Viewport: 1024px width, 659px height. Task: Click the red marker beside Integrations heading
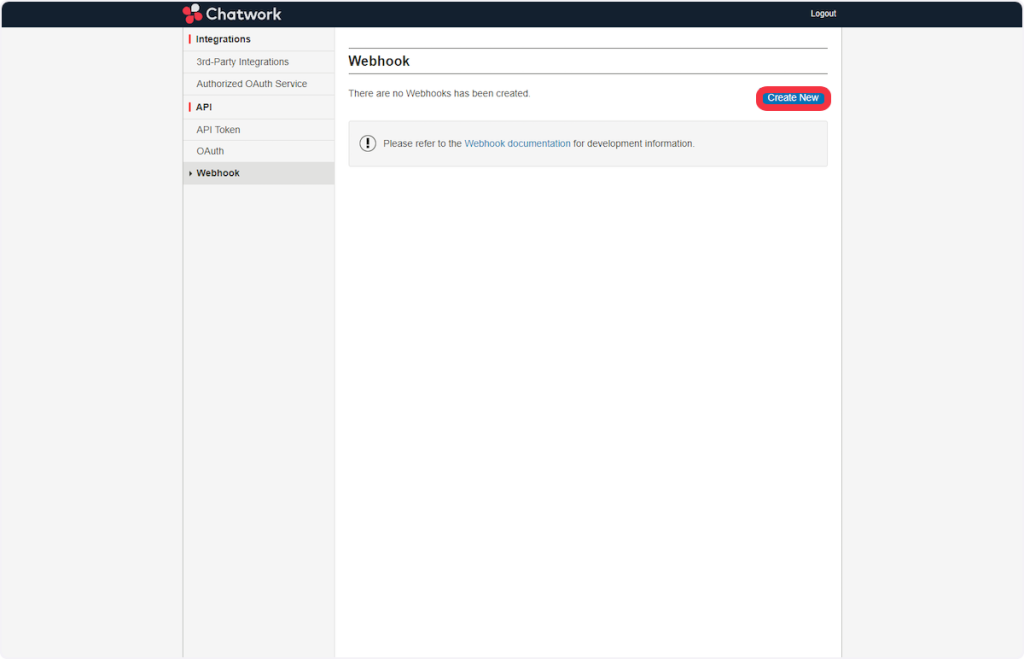(x=189, y=39)
